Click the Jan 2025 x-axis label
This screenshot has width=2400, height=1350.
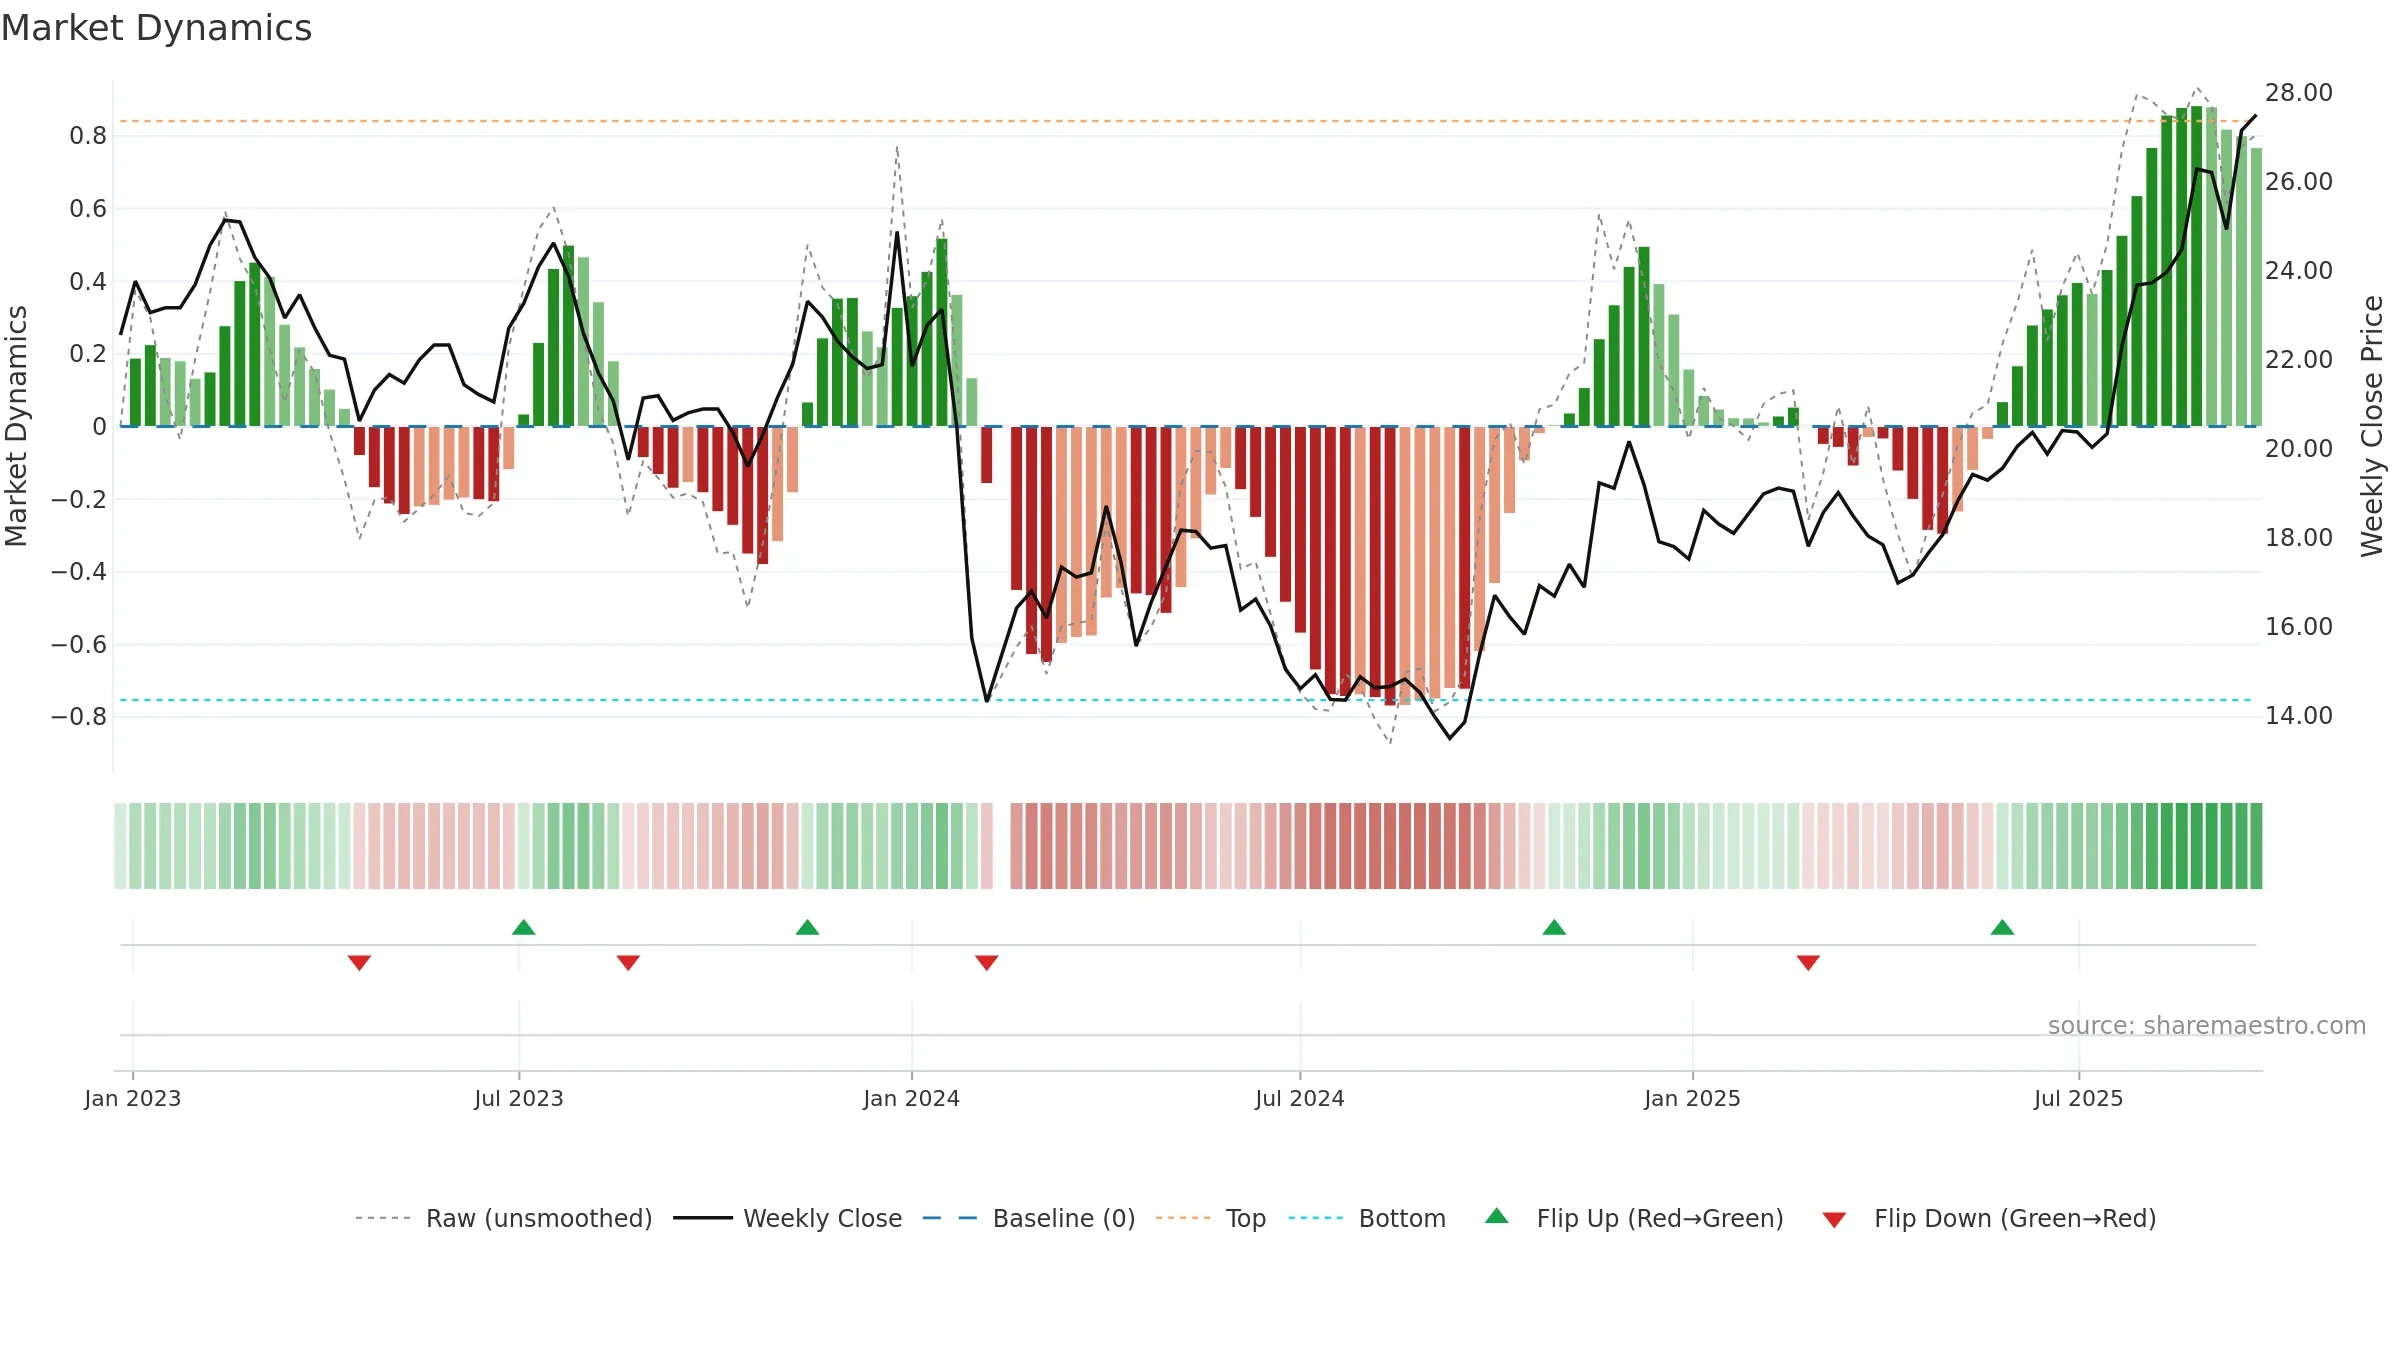point(1693,1098)
